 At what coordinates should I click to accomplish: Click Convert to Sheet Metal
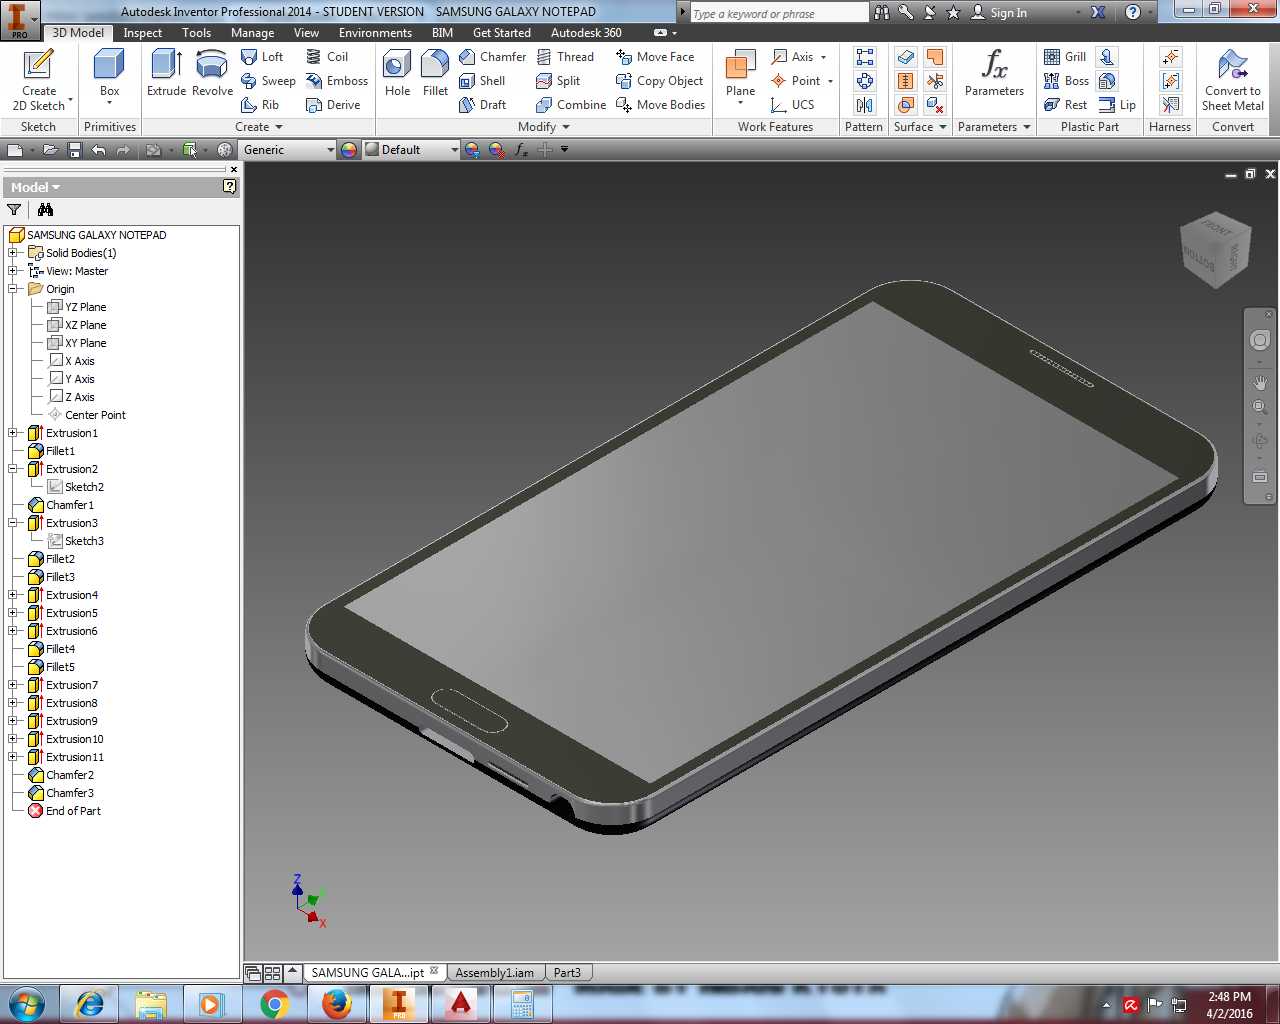pos(1233,79)
